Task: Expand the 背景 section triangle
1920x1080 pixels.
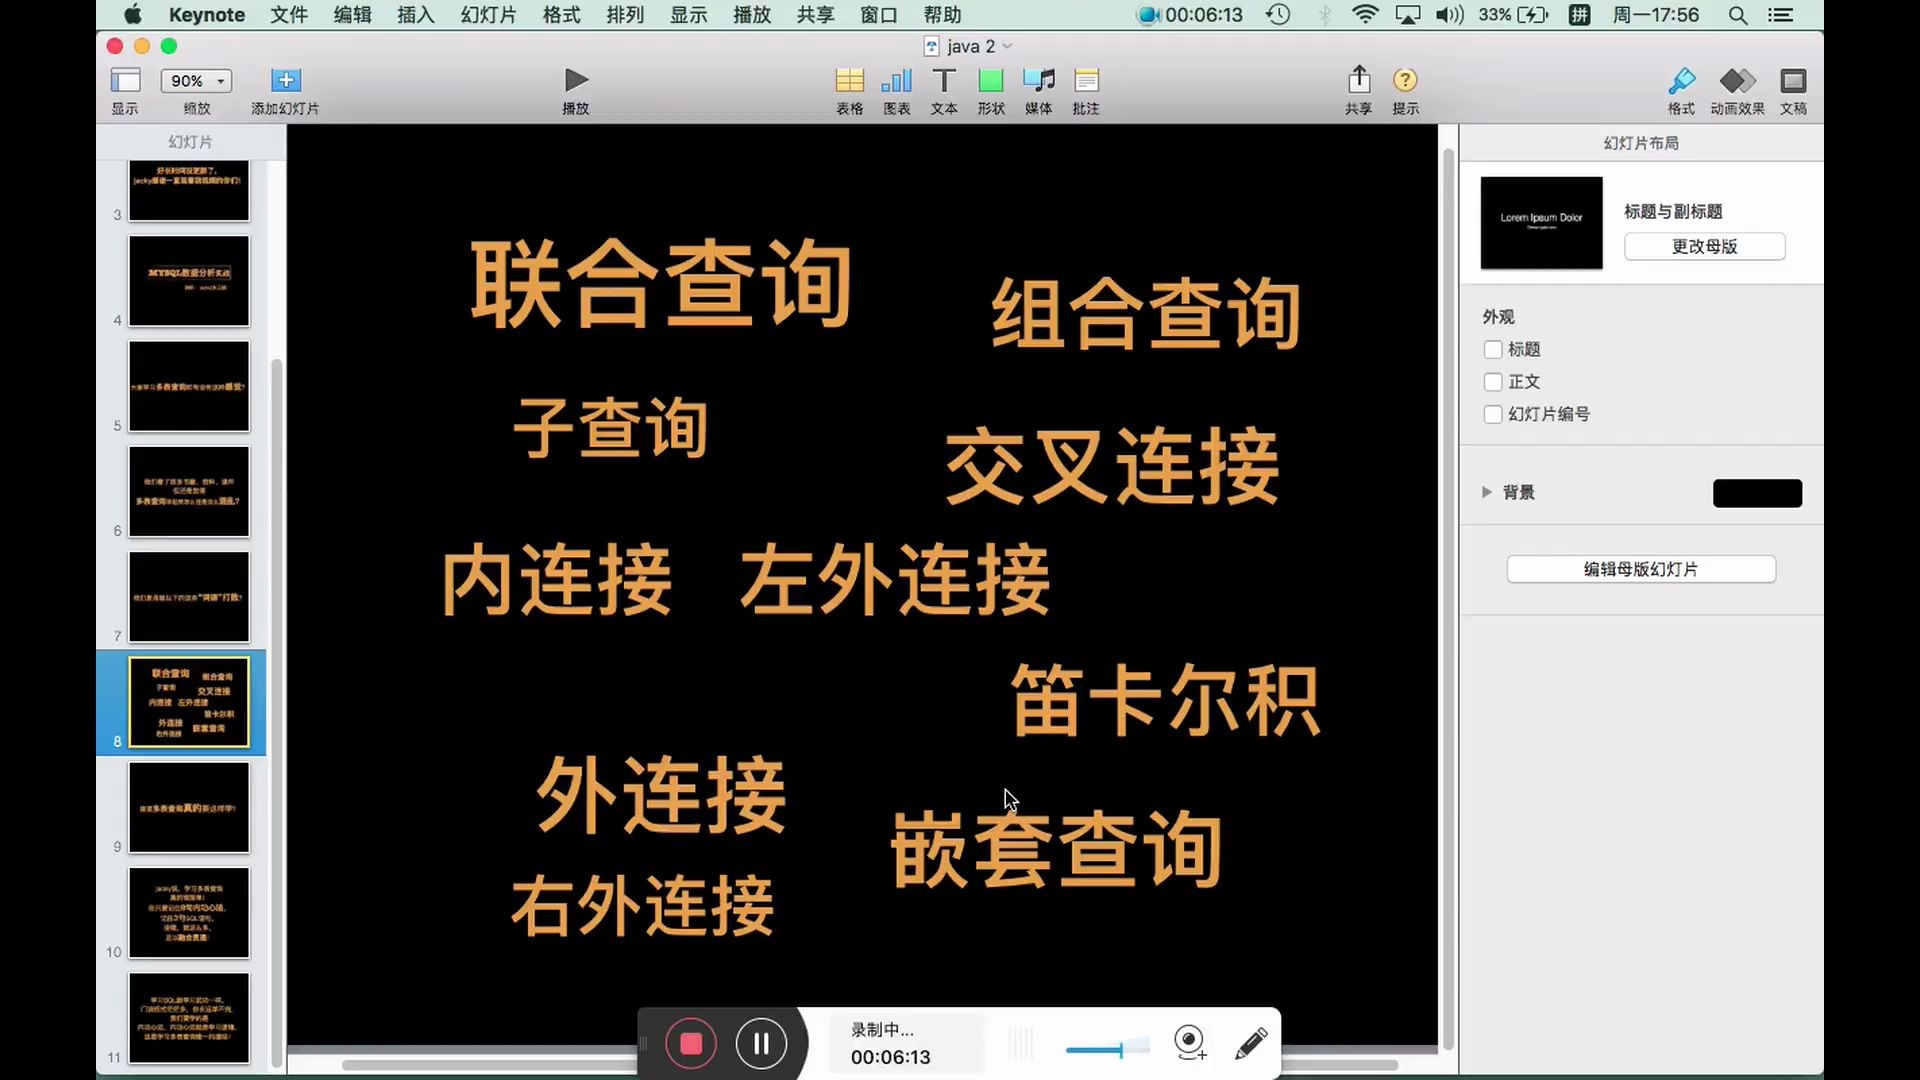Action: click(x=1487, y=492)
